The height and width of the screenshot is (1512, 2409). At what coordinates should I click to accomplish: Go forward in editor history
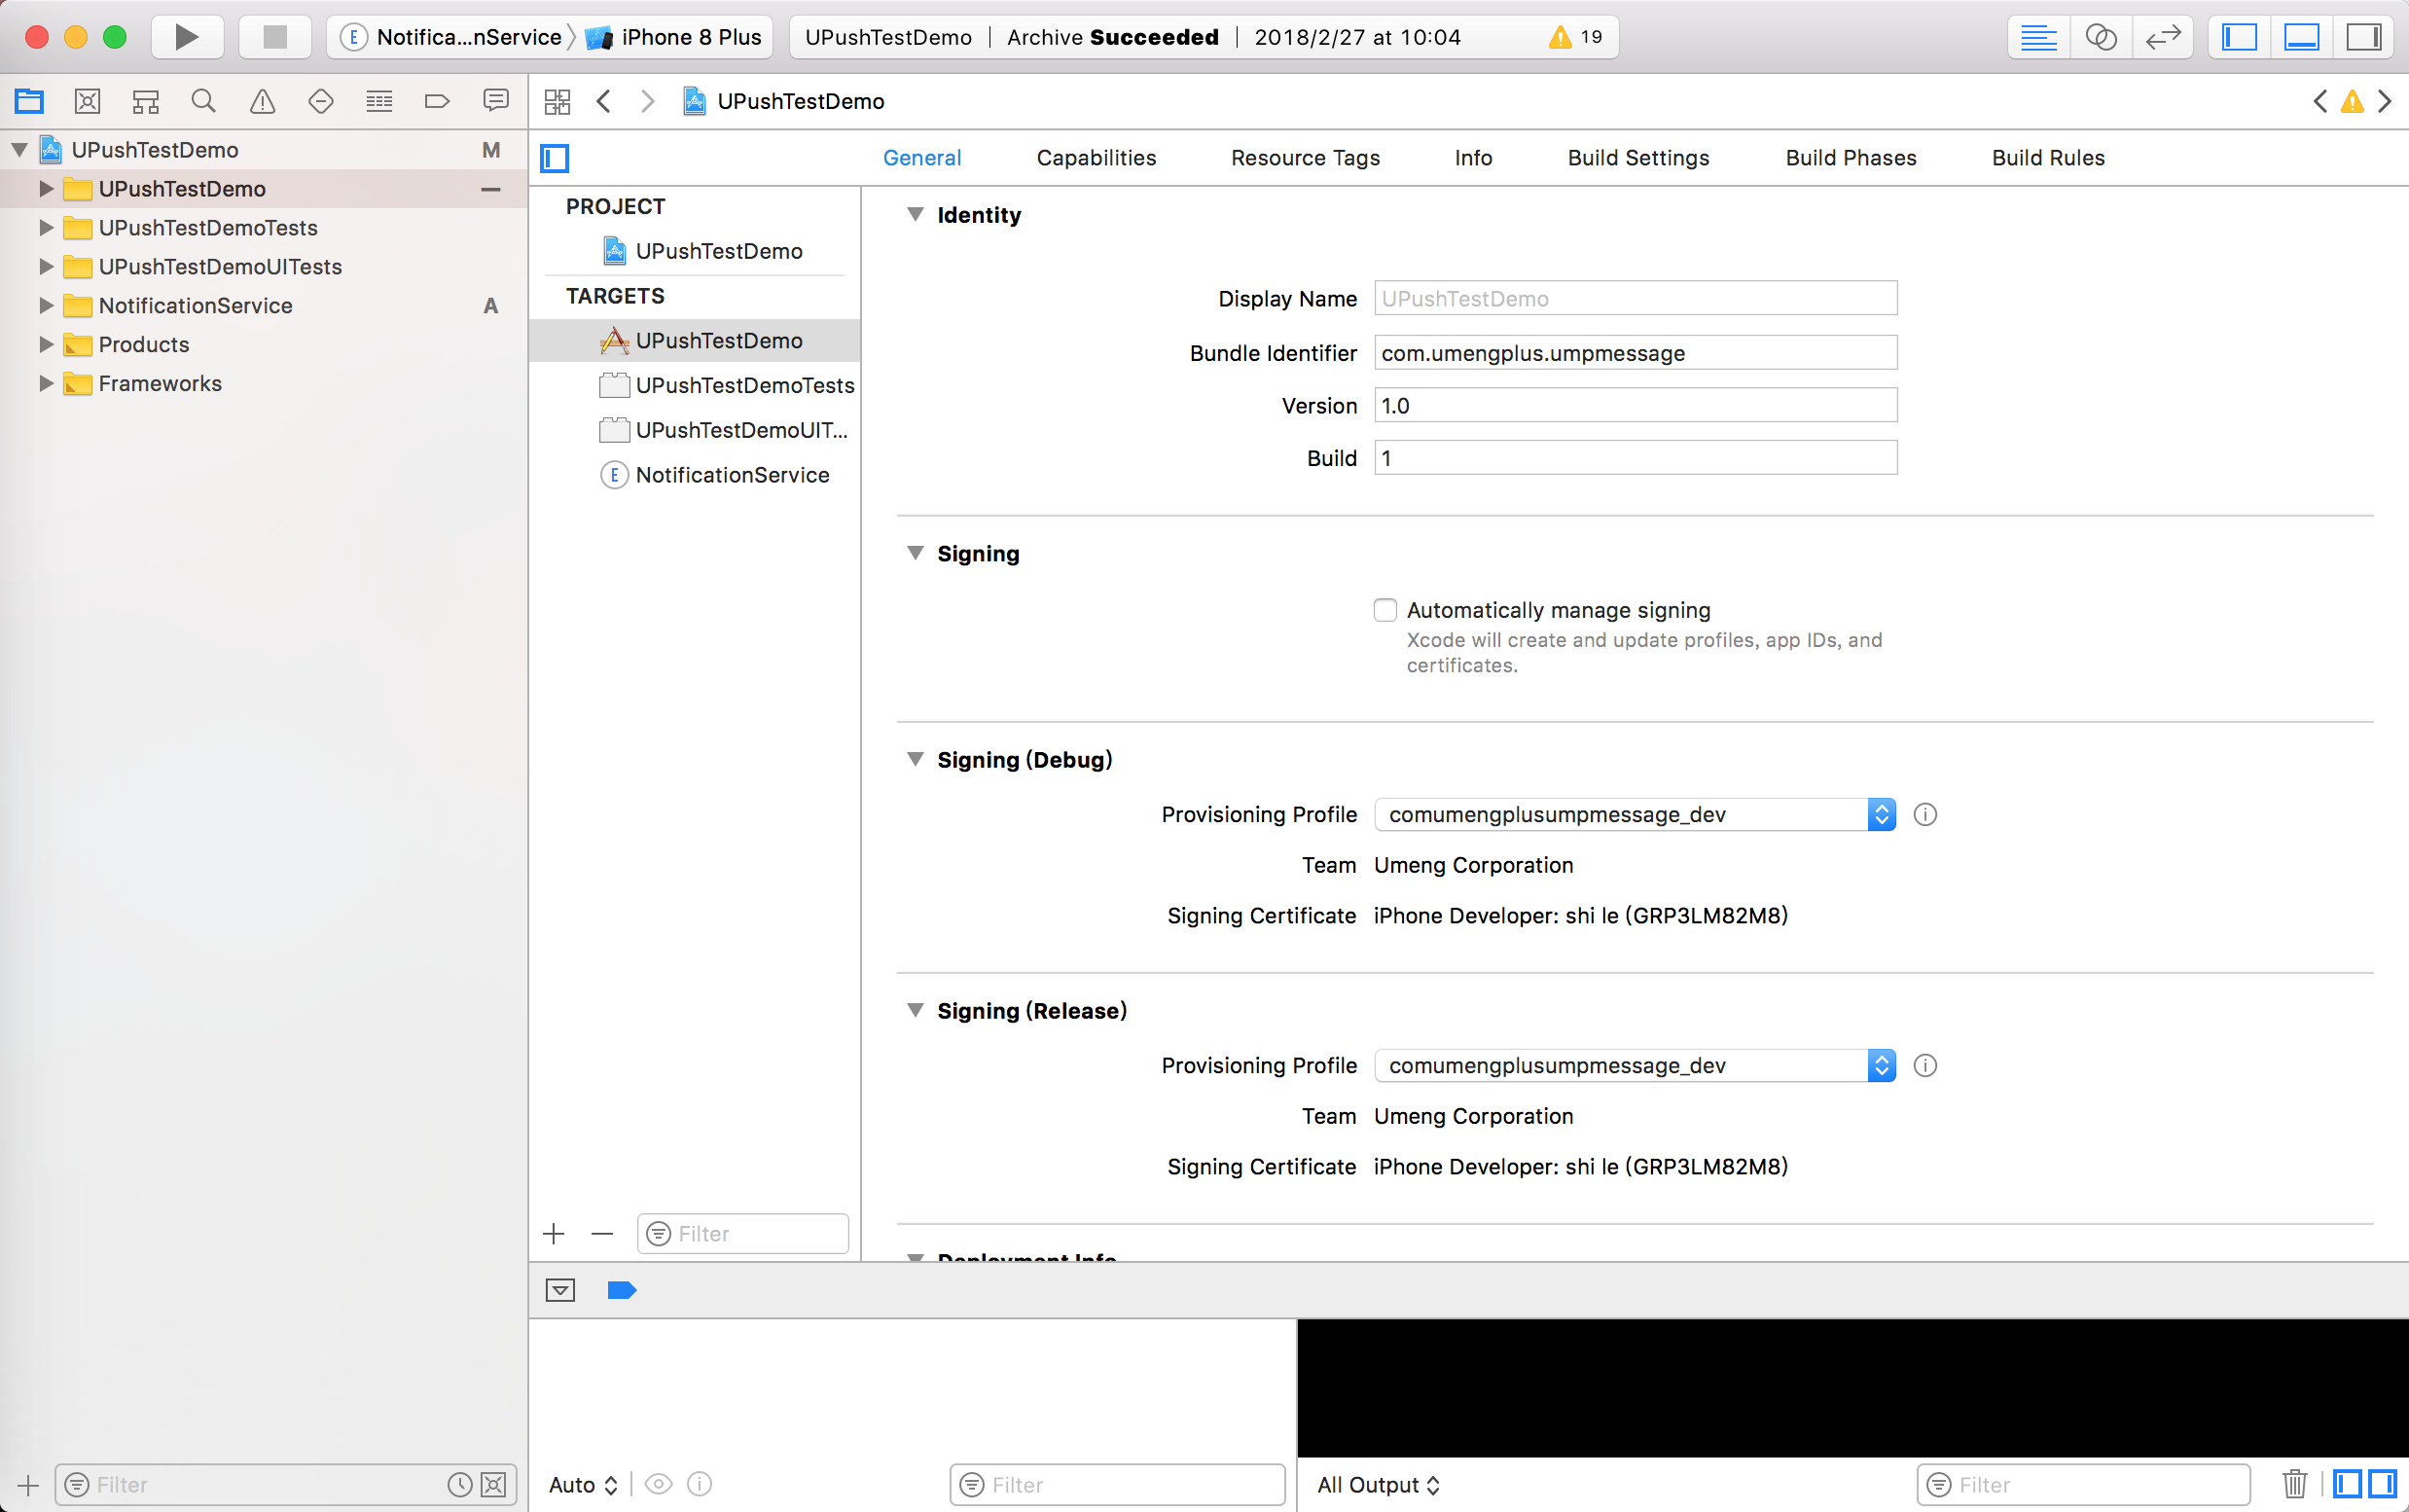(x=648, y=101)
